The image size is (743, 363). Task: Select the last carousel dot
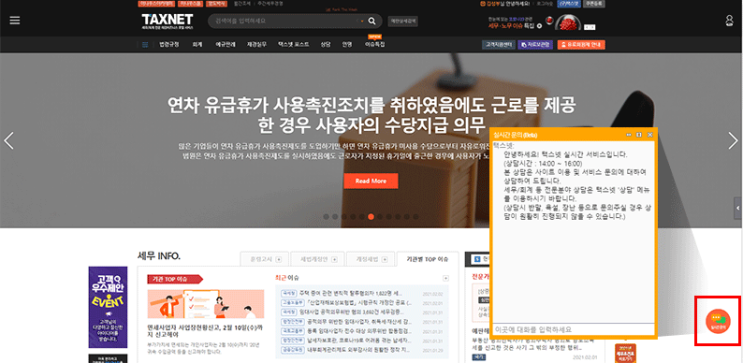click(x=416, y=217)
